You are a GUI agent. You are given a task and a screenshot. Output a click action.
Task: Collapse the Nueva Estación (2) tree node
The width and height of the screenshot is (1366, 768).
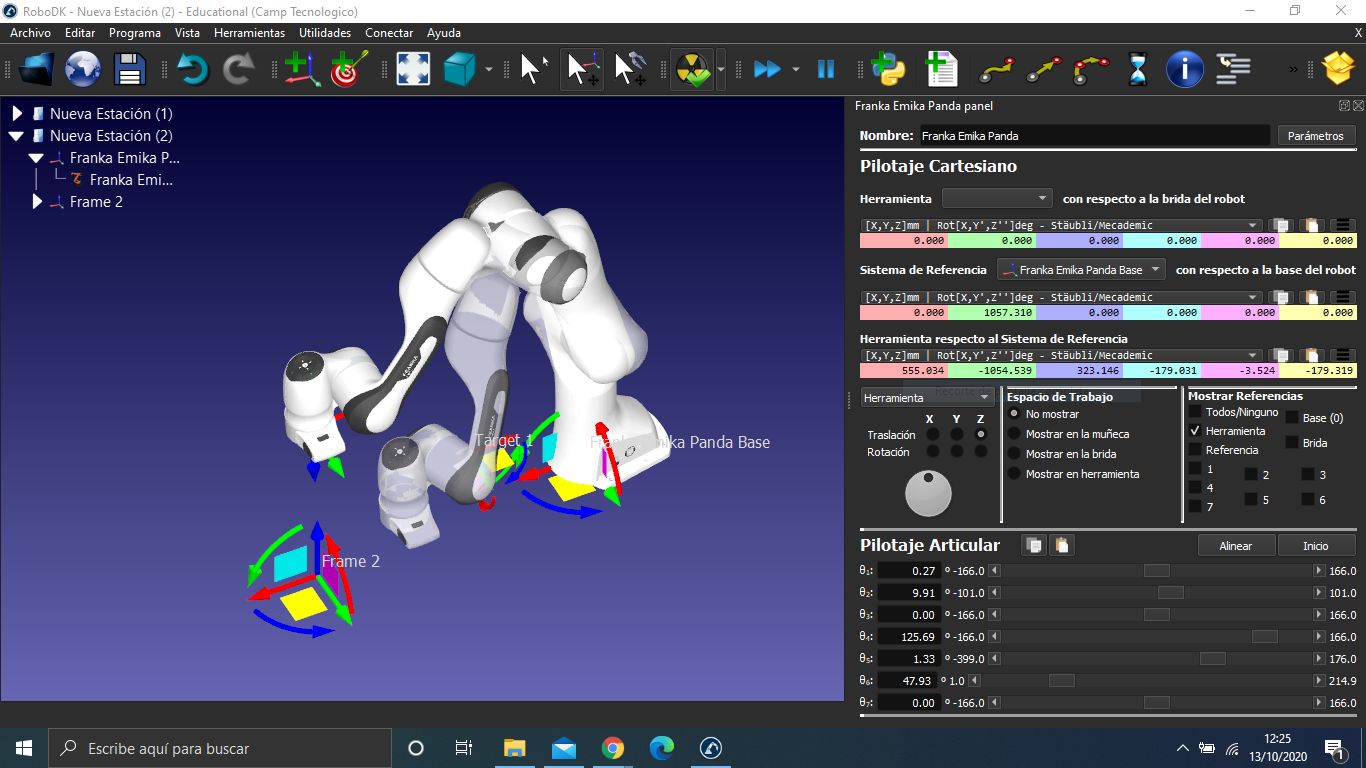coord(16,136)
